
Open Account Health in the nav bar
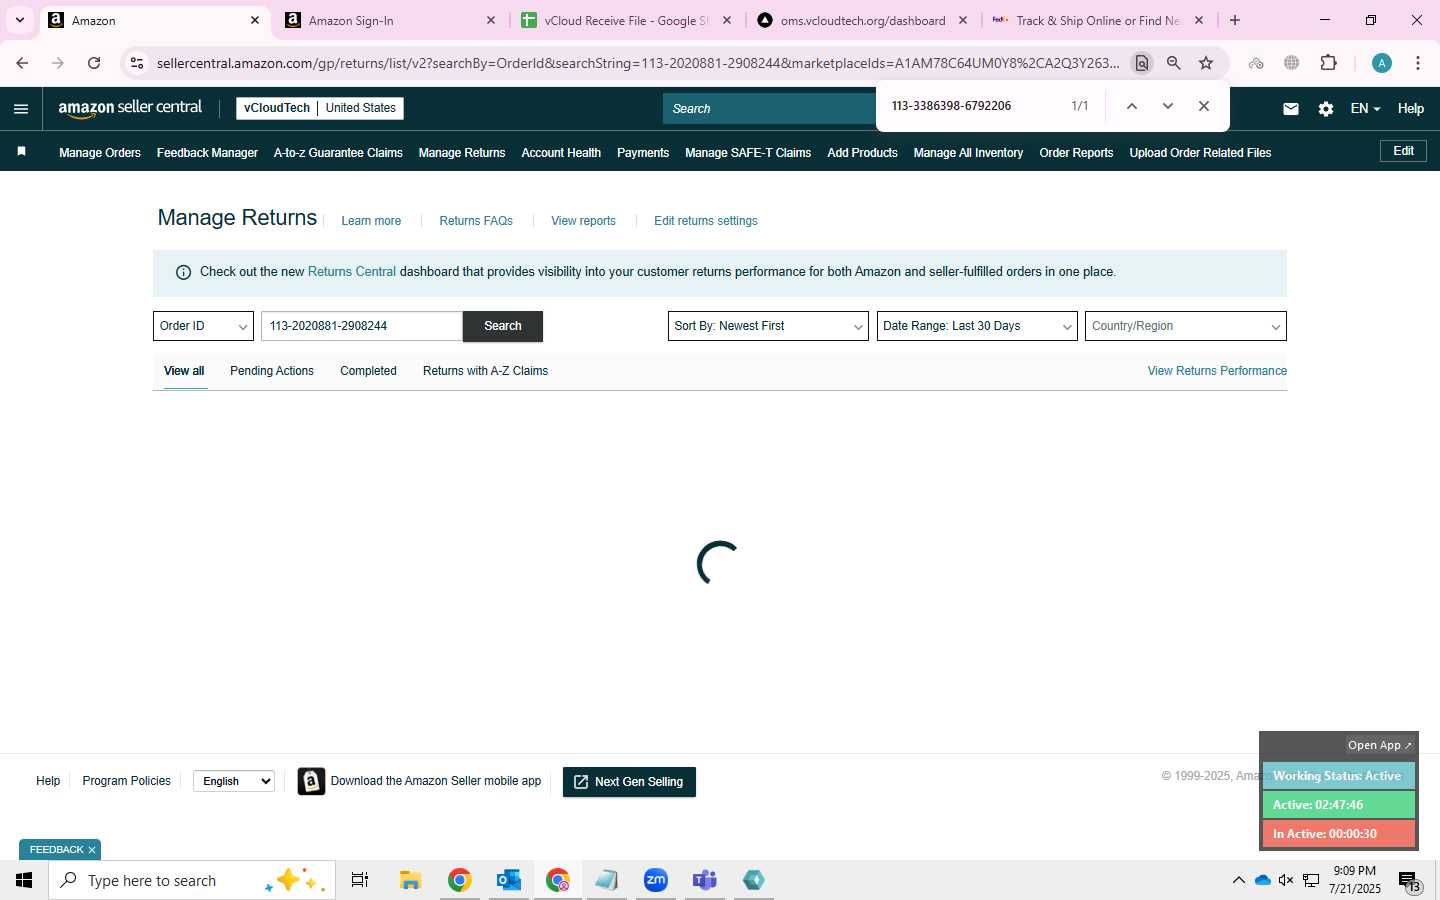[561, 153]
